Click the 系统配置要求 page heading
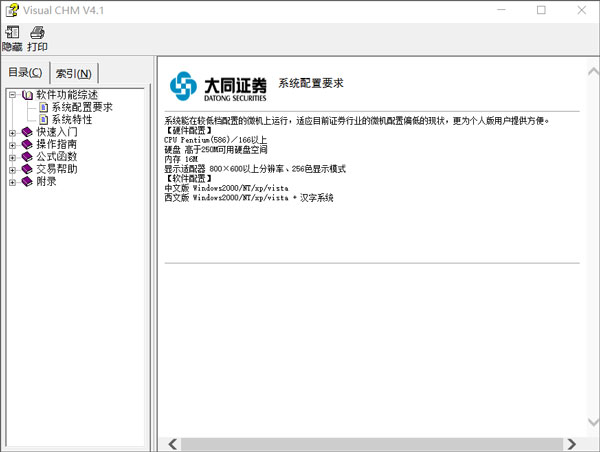The width and height of the screenshot is (600, 452). point(311,83)
